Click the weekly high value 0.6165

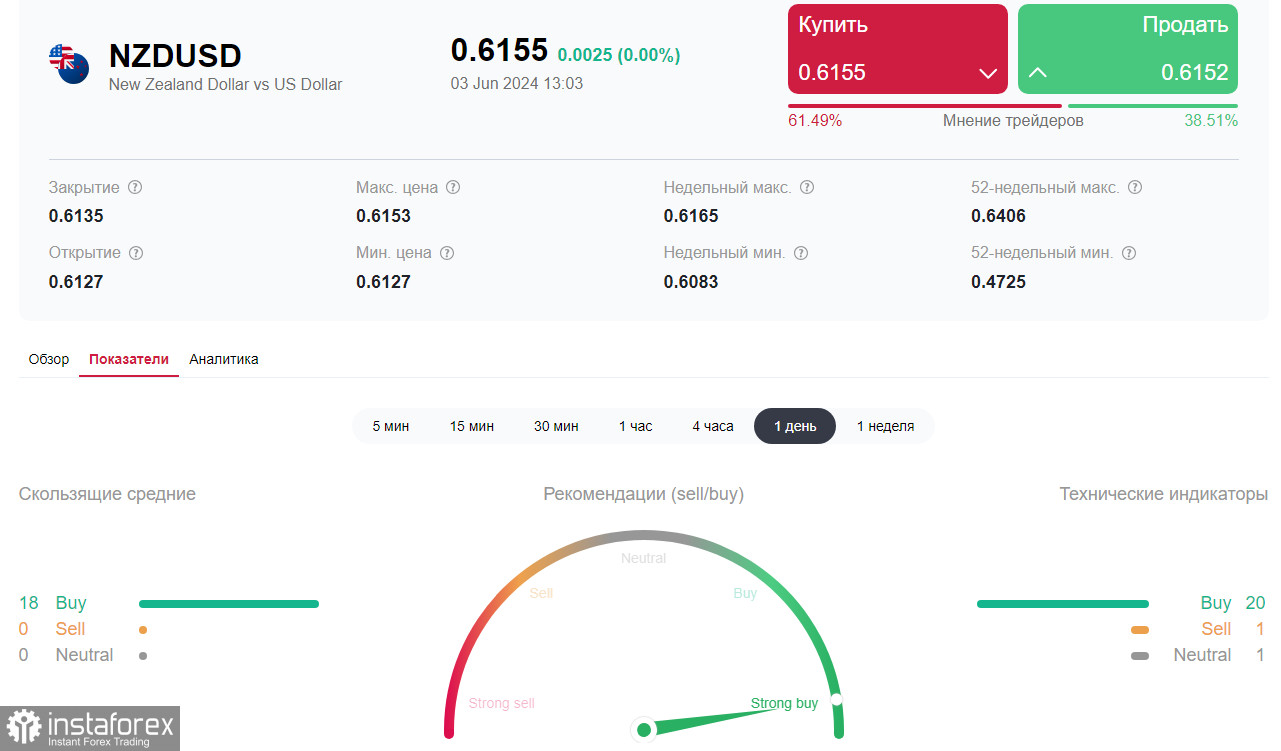691,216
